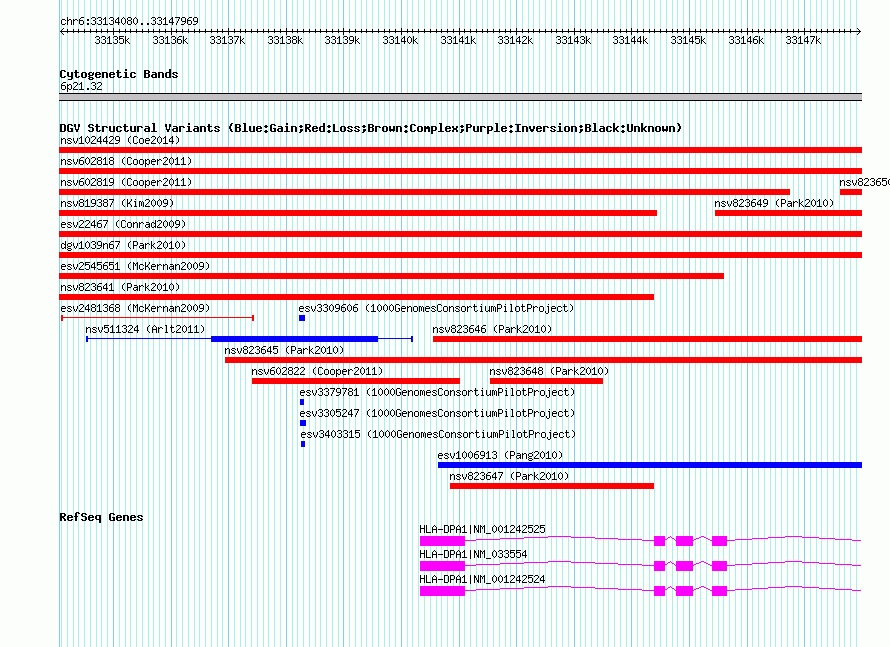Open the HLA-DPA1|NM_001242525 gene label
Screen dimensions: 890x647
tap(482, 529)
